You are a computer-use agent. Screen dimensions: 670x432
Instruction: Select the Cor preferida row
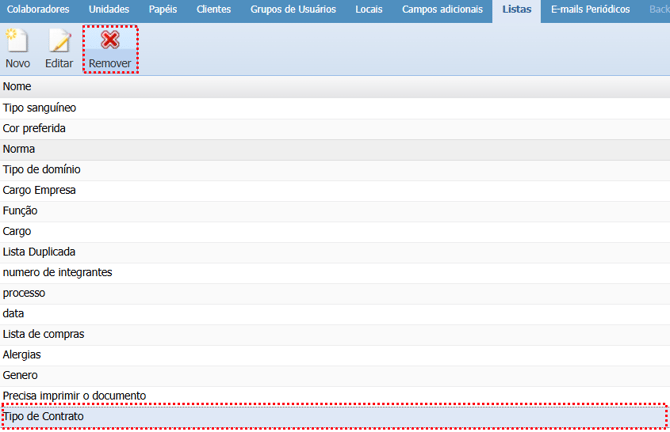(x=35, y=129)
